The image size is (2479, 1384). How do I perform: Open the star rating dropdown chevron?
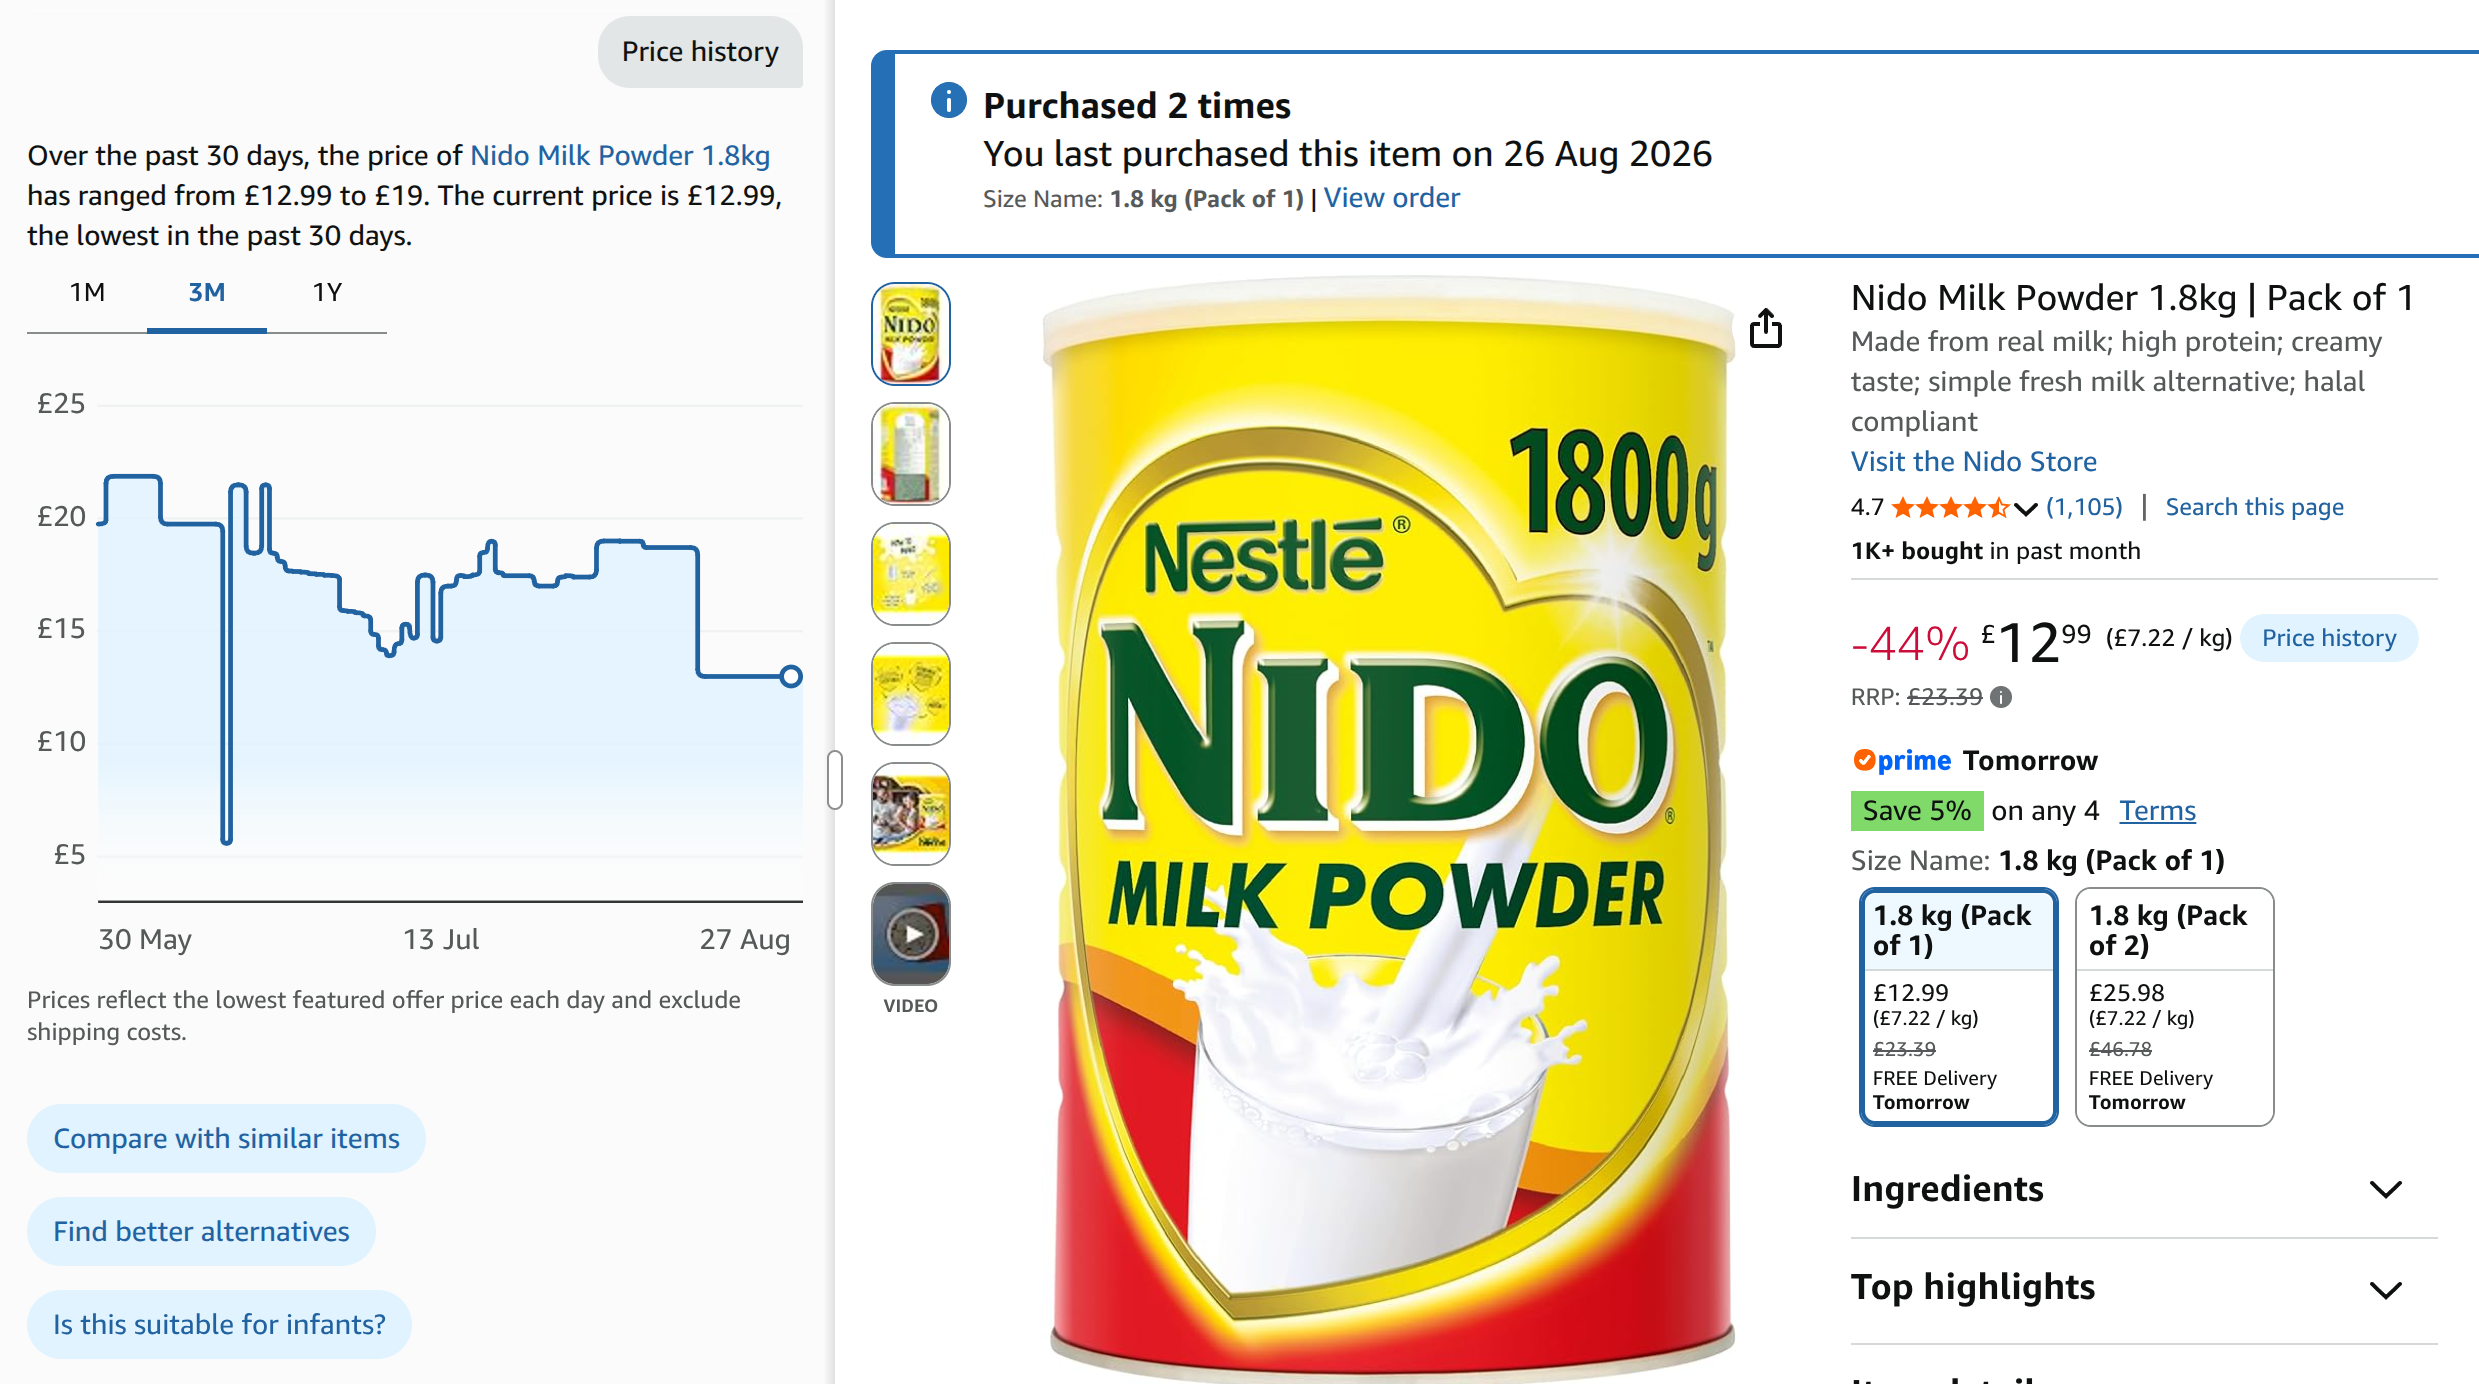[x=2025, y=508]
